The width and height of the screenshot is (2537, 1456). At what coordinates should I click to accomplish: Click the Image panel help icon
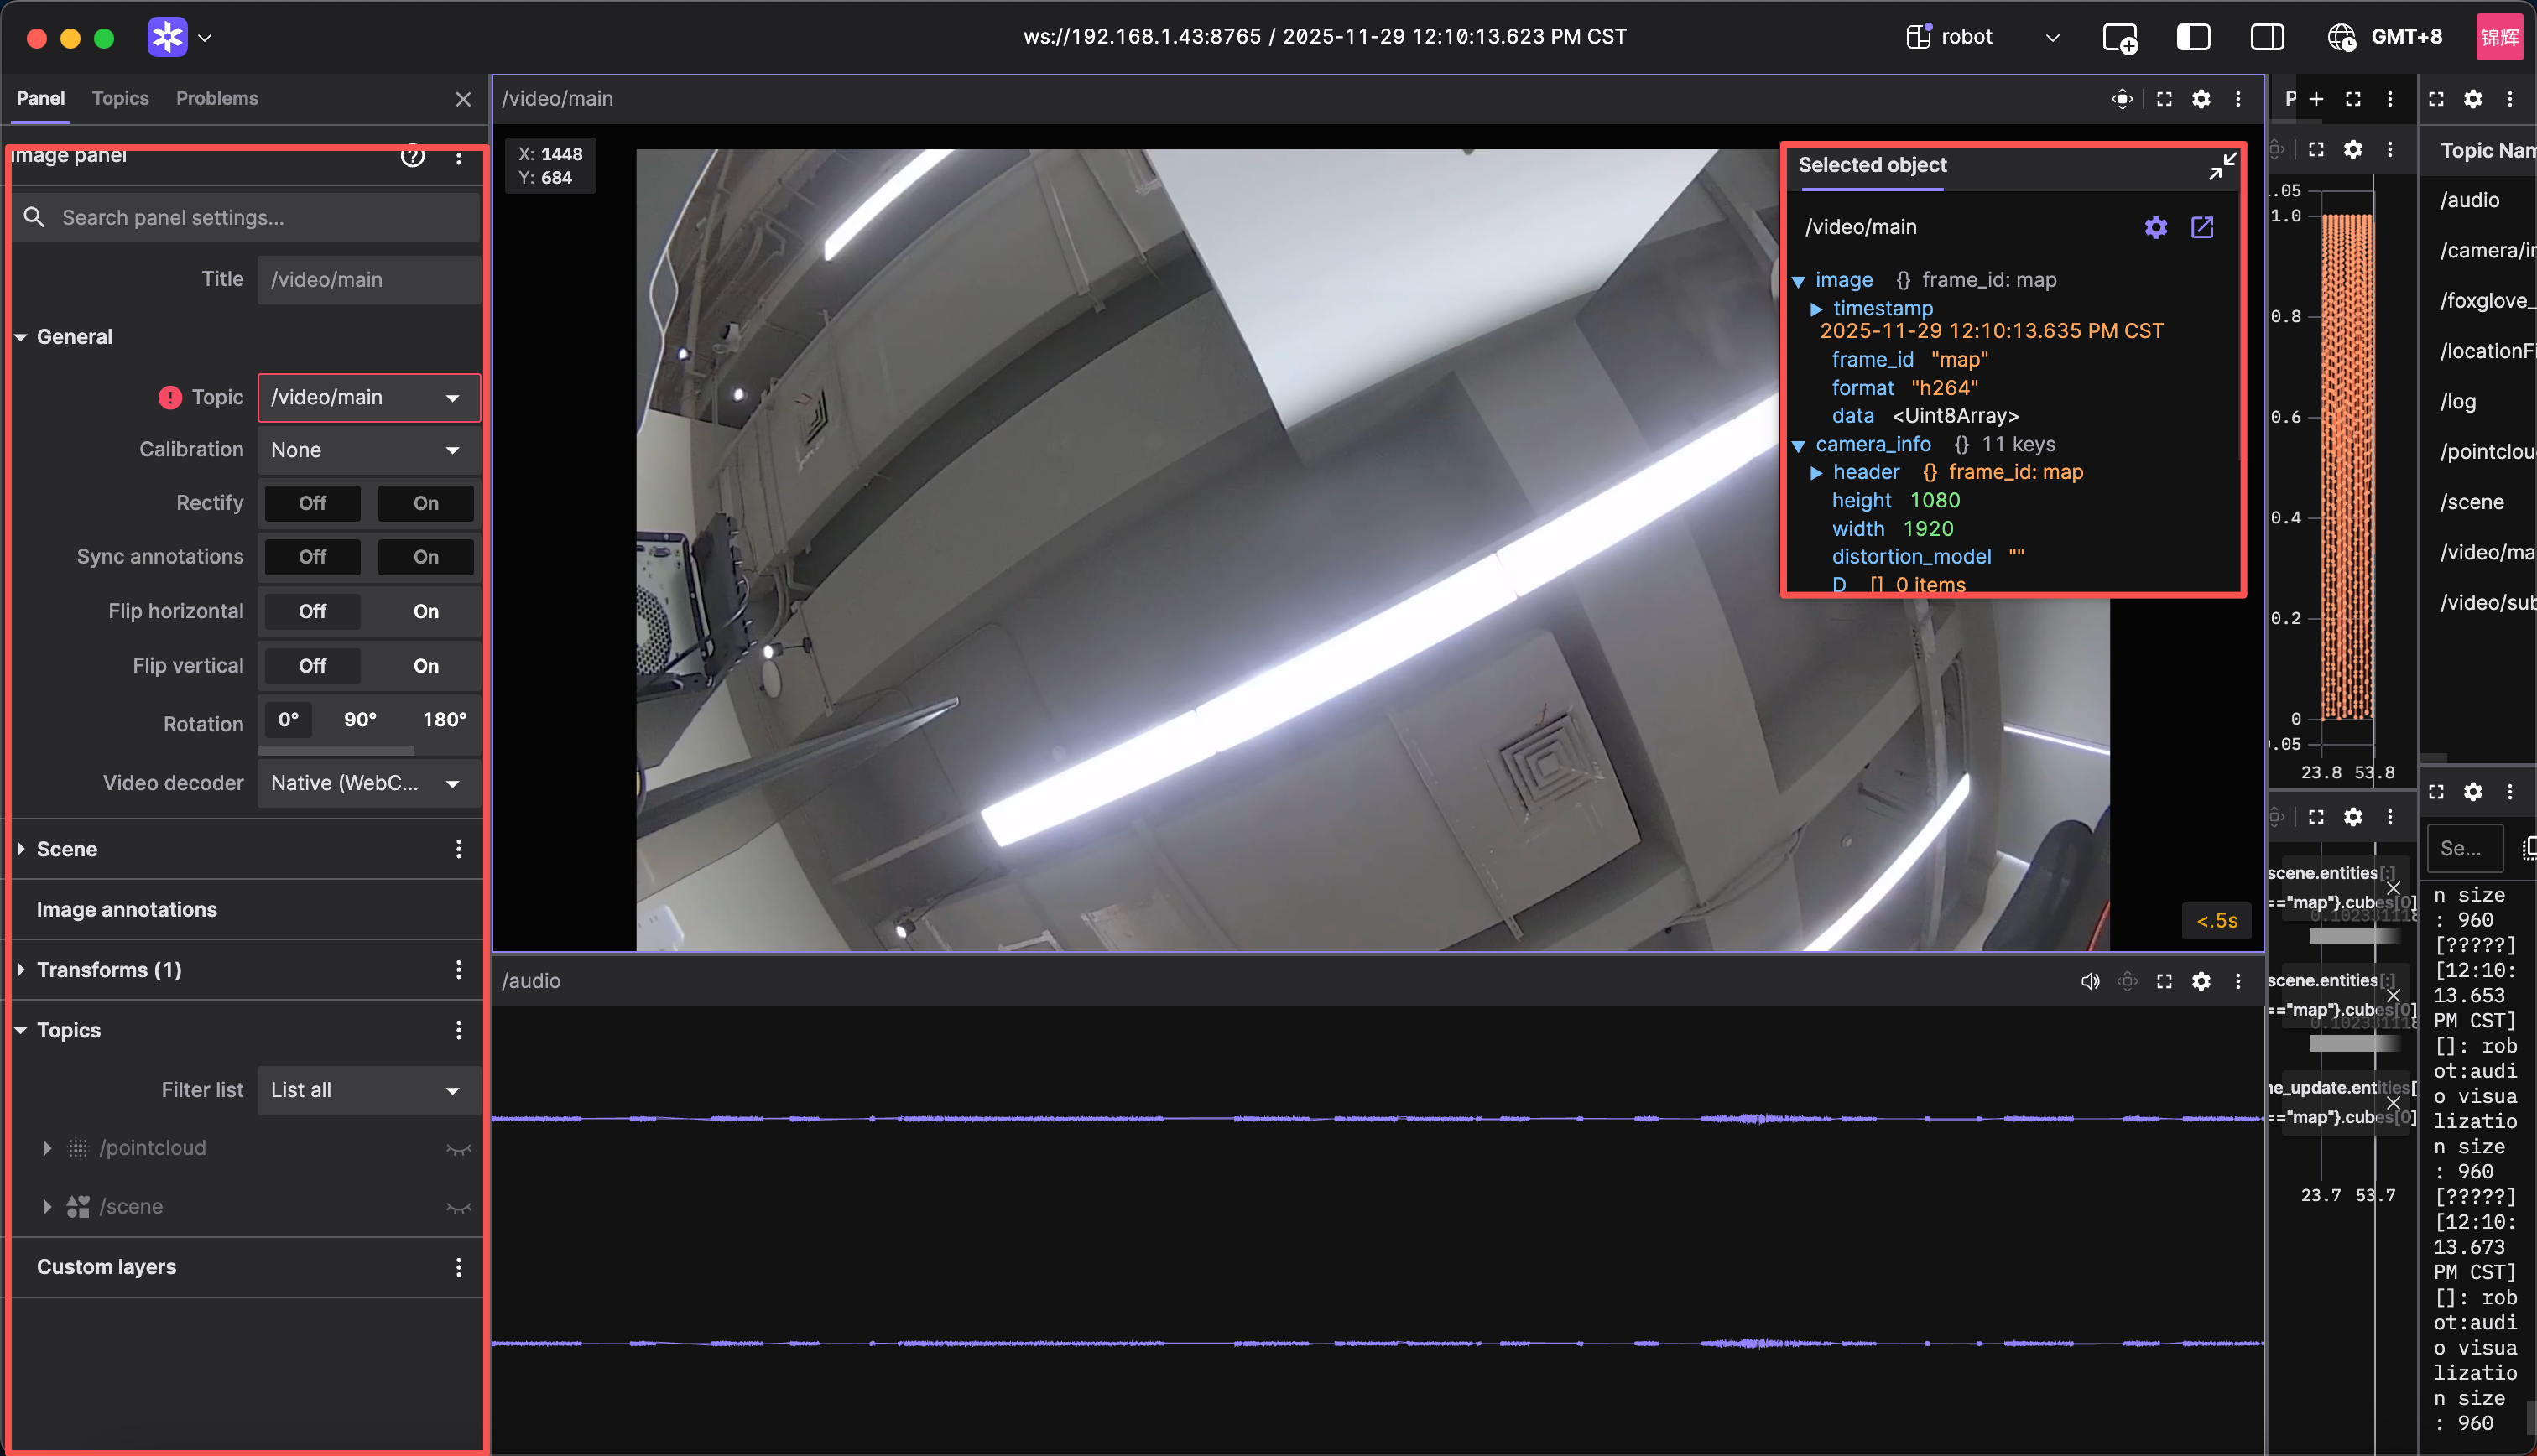click(x=412, y=155)
